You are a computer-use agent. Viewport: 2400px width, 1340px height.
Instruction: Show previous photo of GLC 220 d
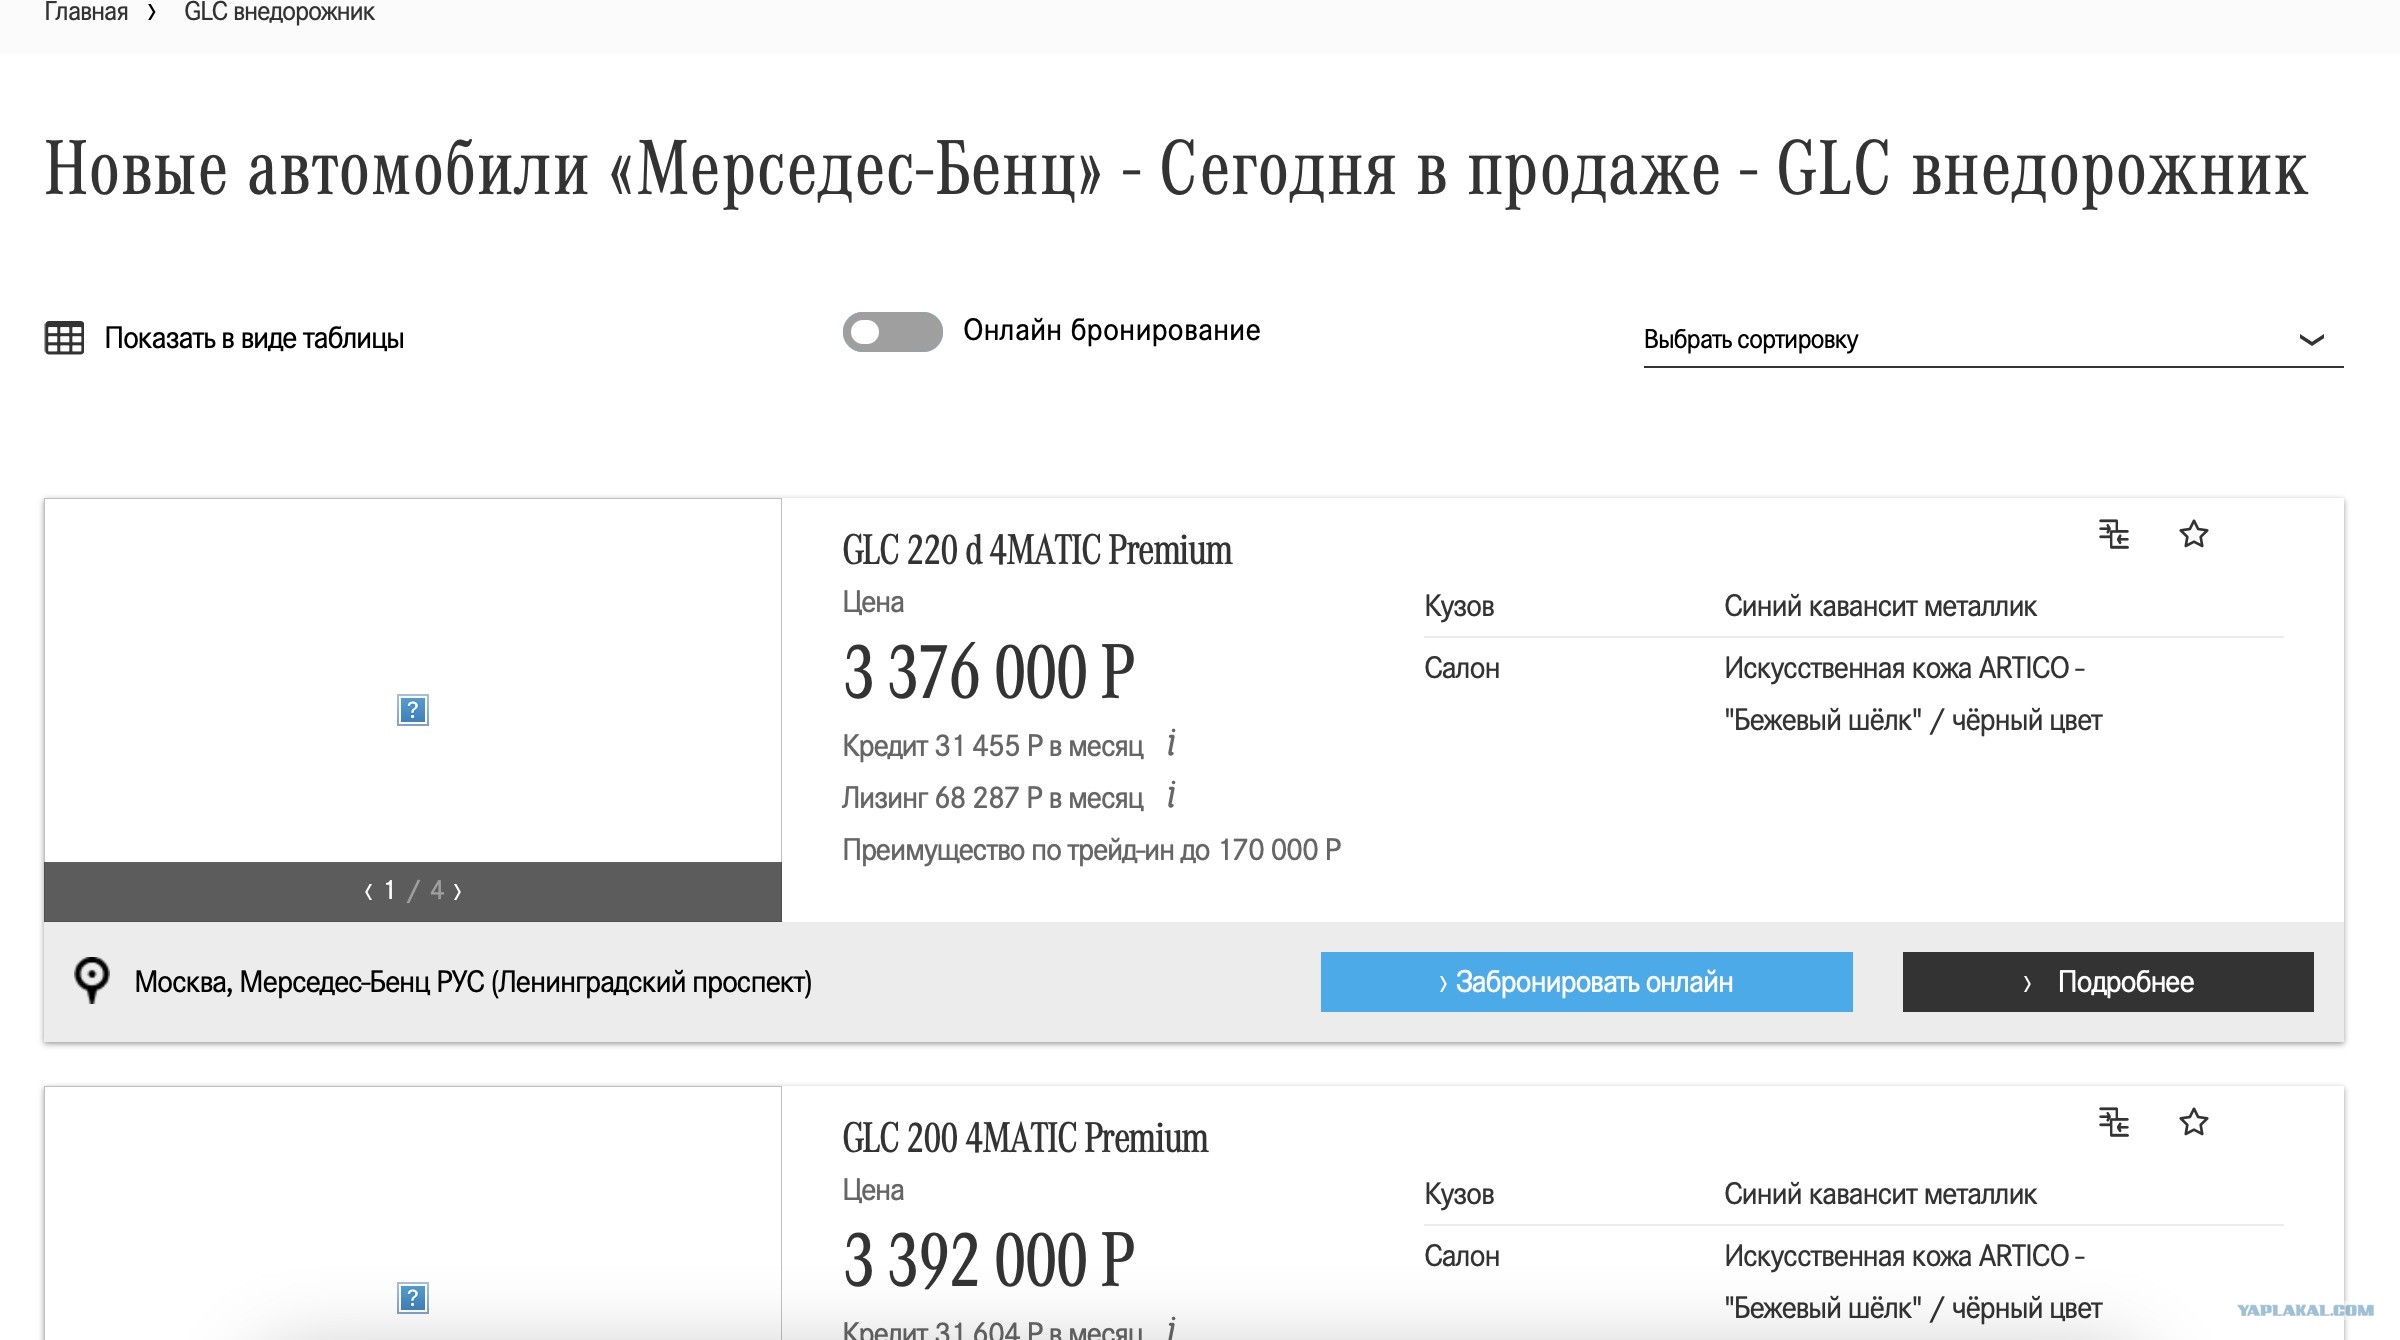[x=368, y=891]
